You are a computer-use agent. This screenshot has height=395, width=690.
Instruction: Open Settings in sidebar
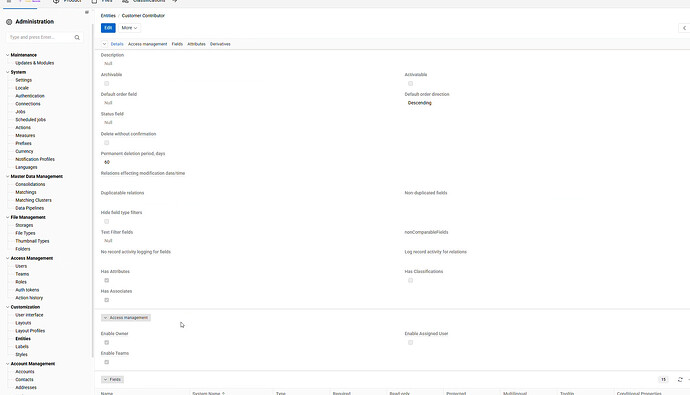click(x=24, y=80)
